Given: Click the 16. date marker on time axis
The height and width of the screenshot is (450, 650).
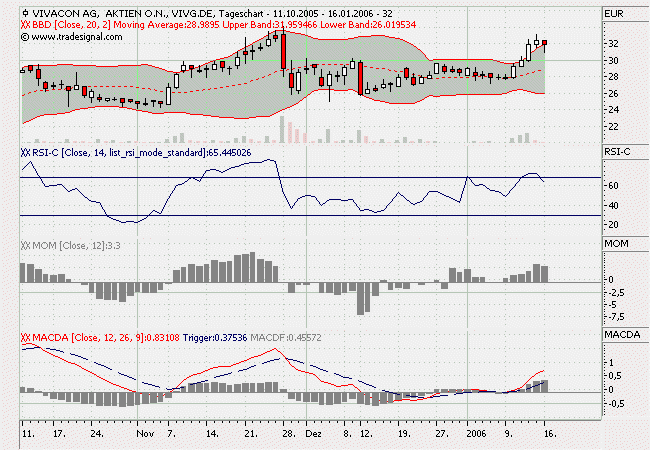Looking at the screenshot, I should [549, 434].
